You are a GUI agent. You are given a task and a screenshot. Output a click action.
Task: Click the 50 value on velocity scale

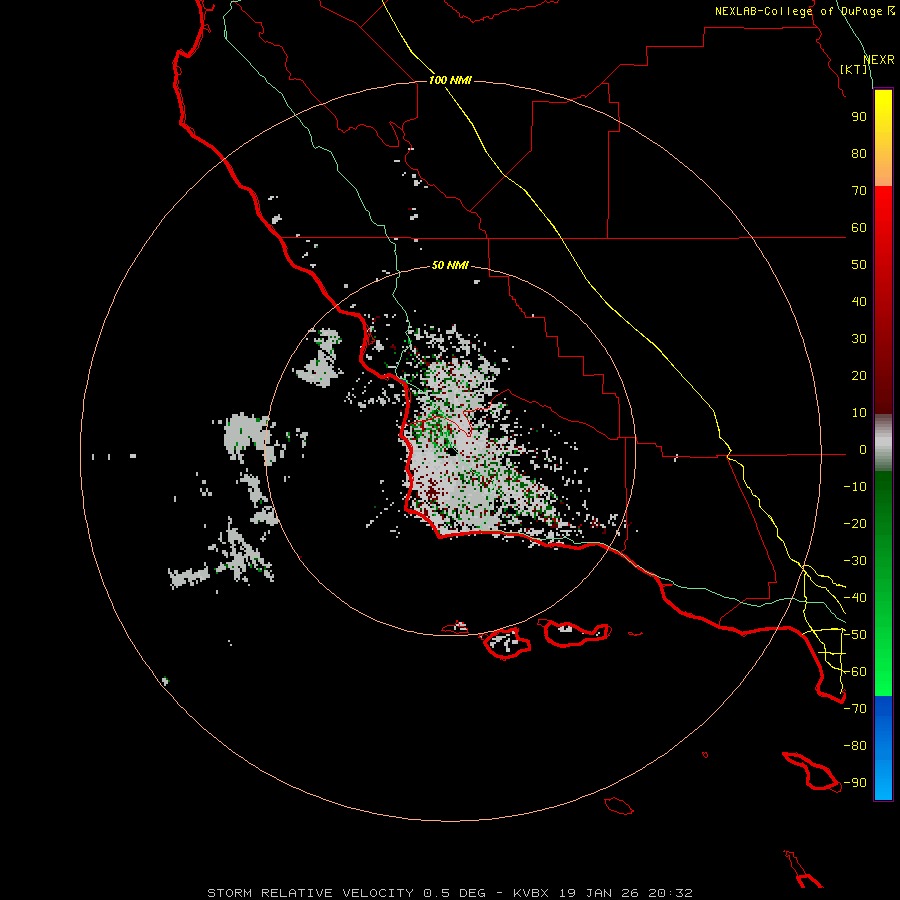click(859, 265)
